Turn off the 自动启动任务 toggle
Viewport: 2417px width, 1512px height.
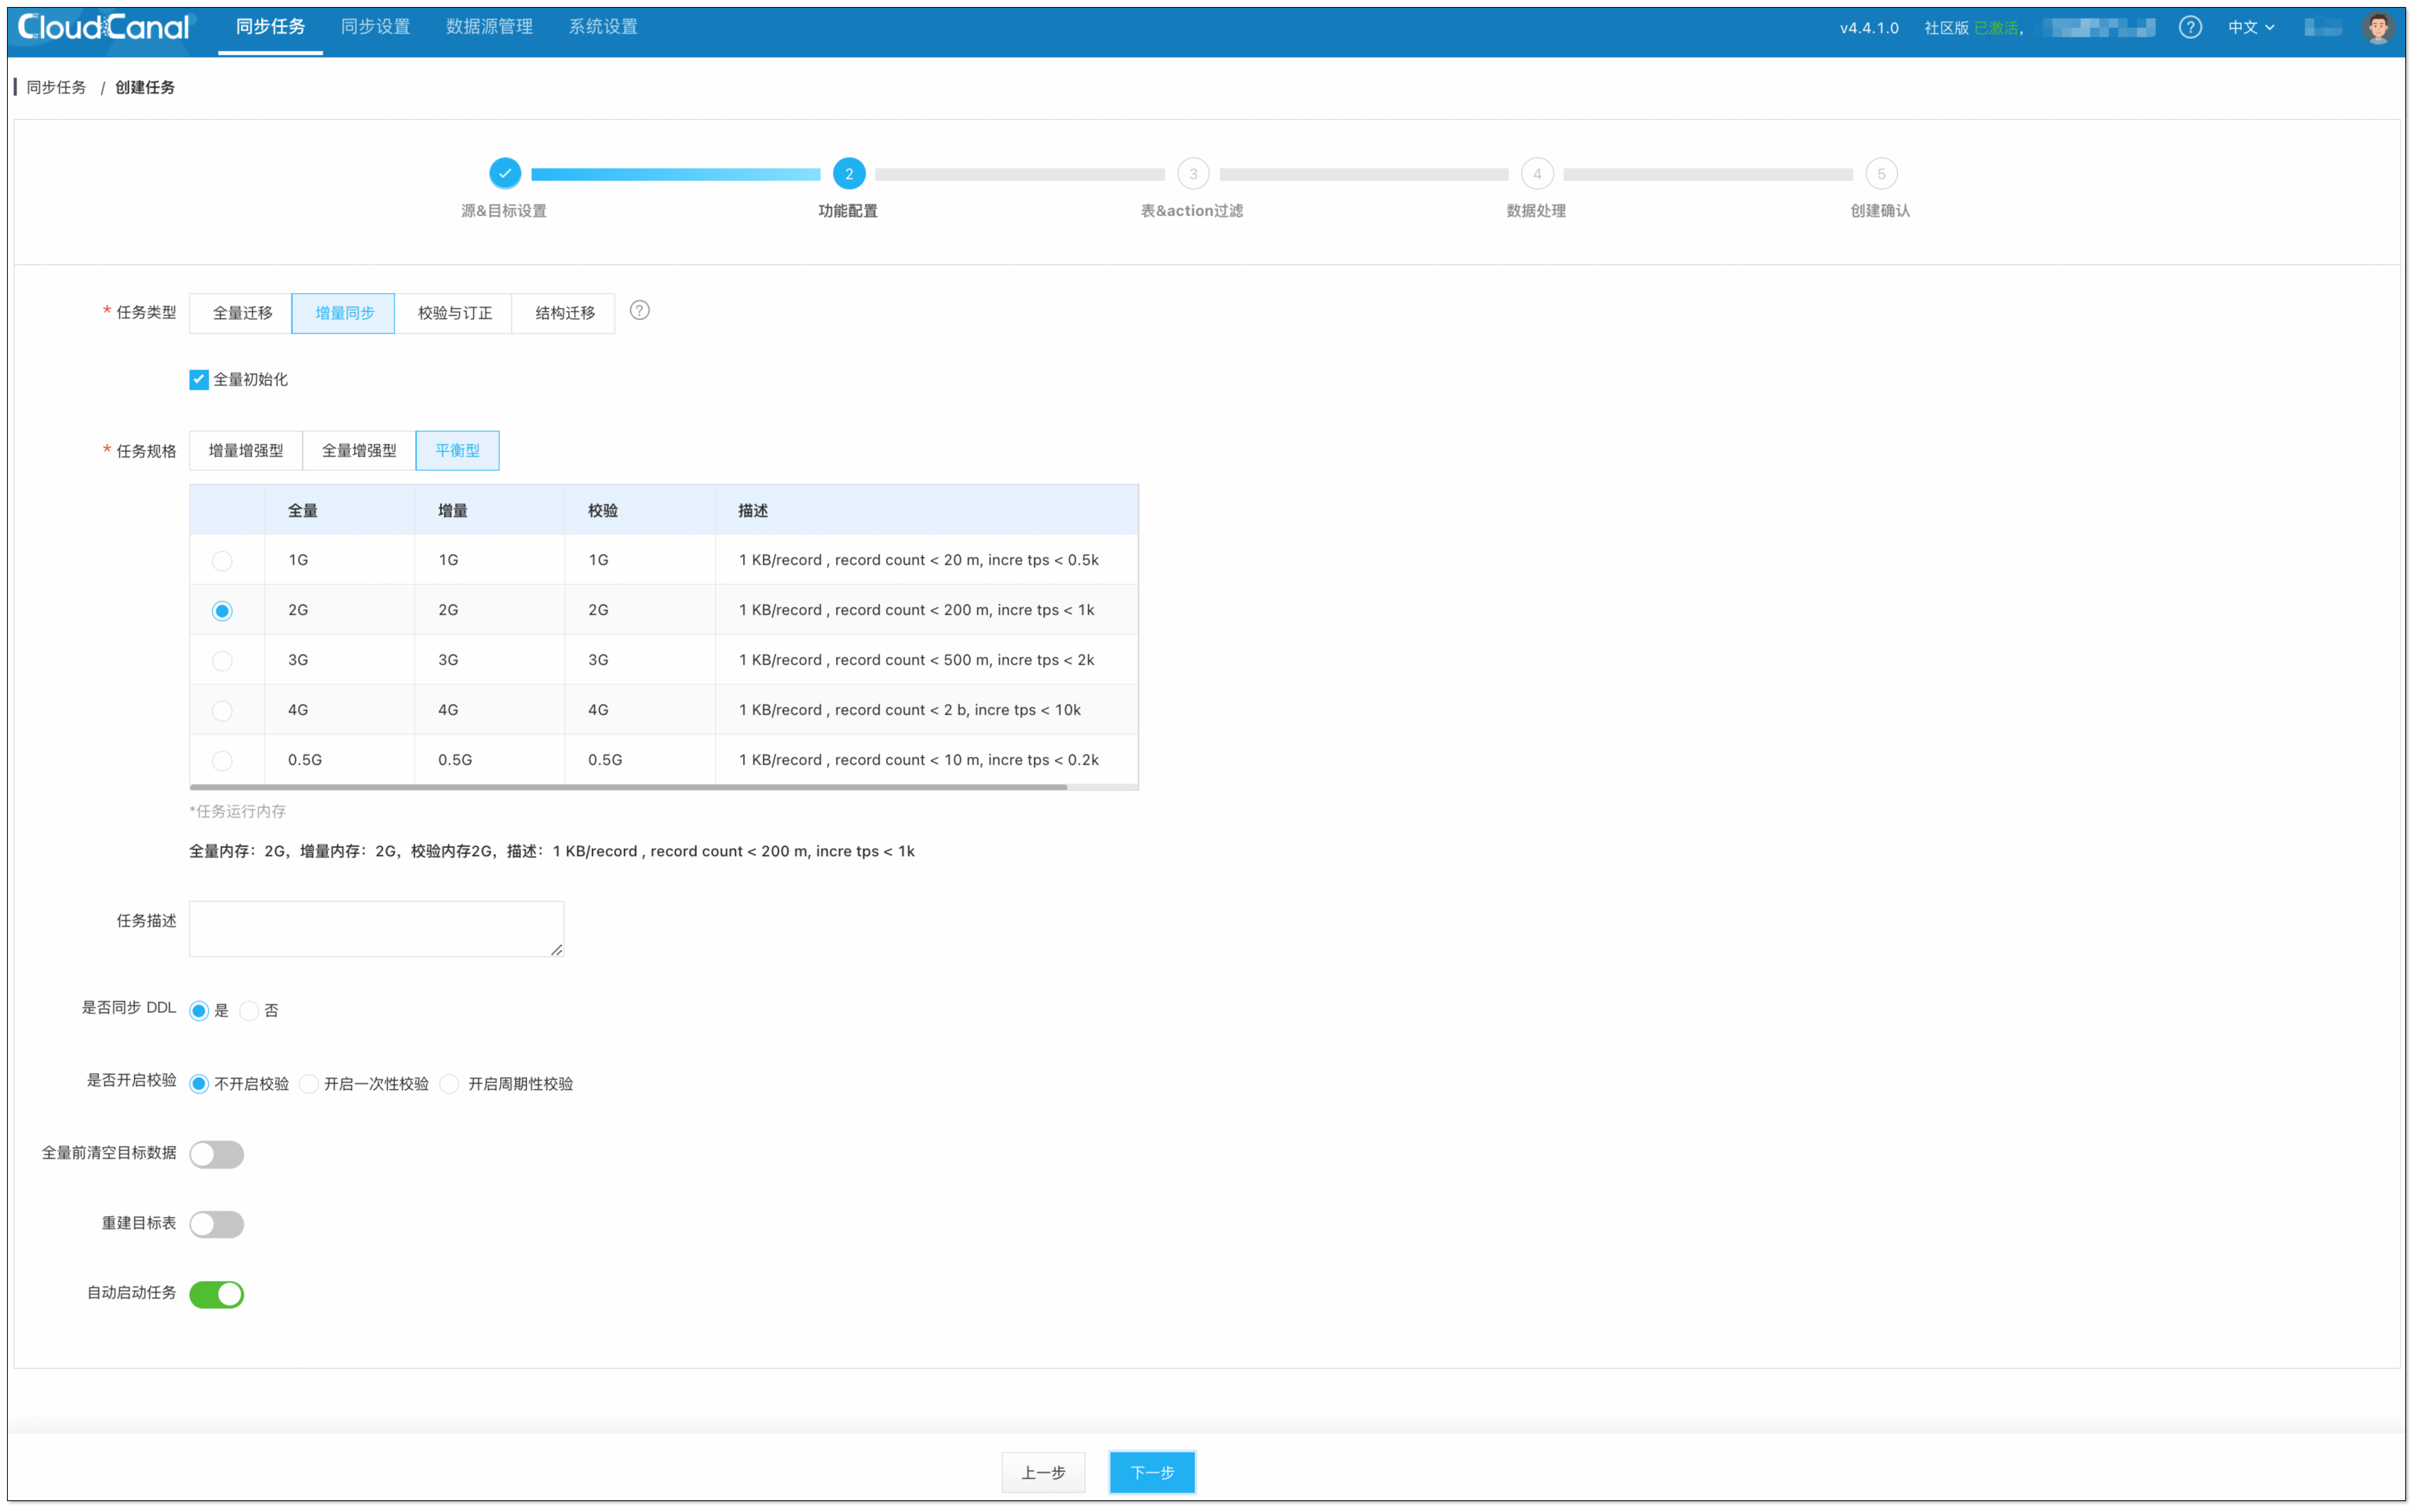tap(216, 1294)
